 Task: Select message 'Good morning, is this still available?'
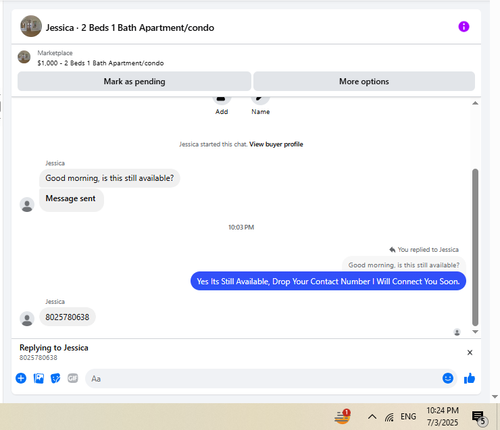(x=110, y=178)
